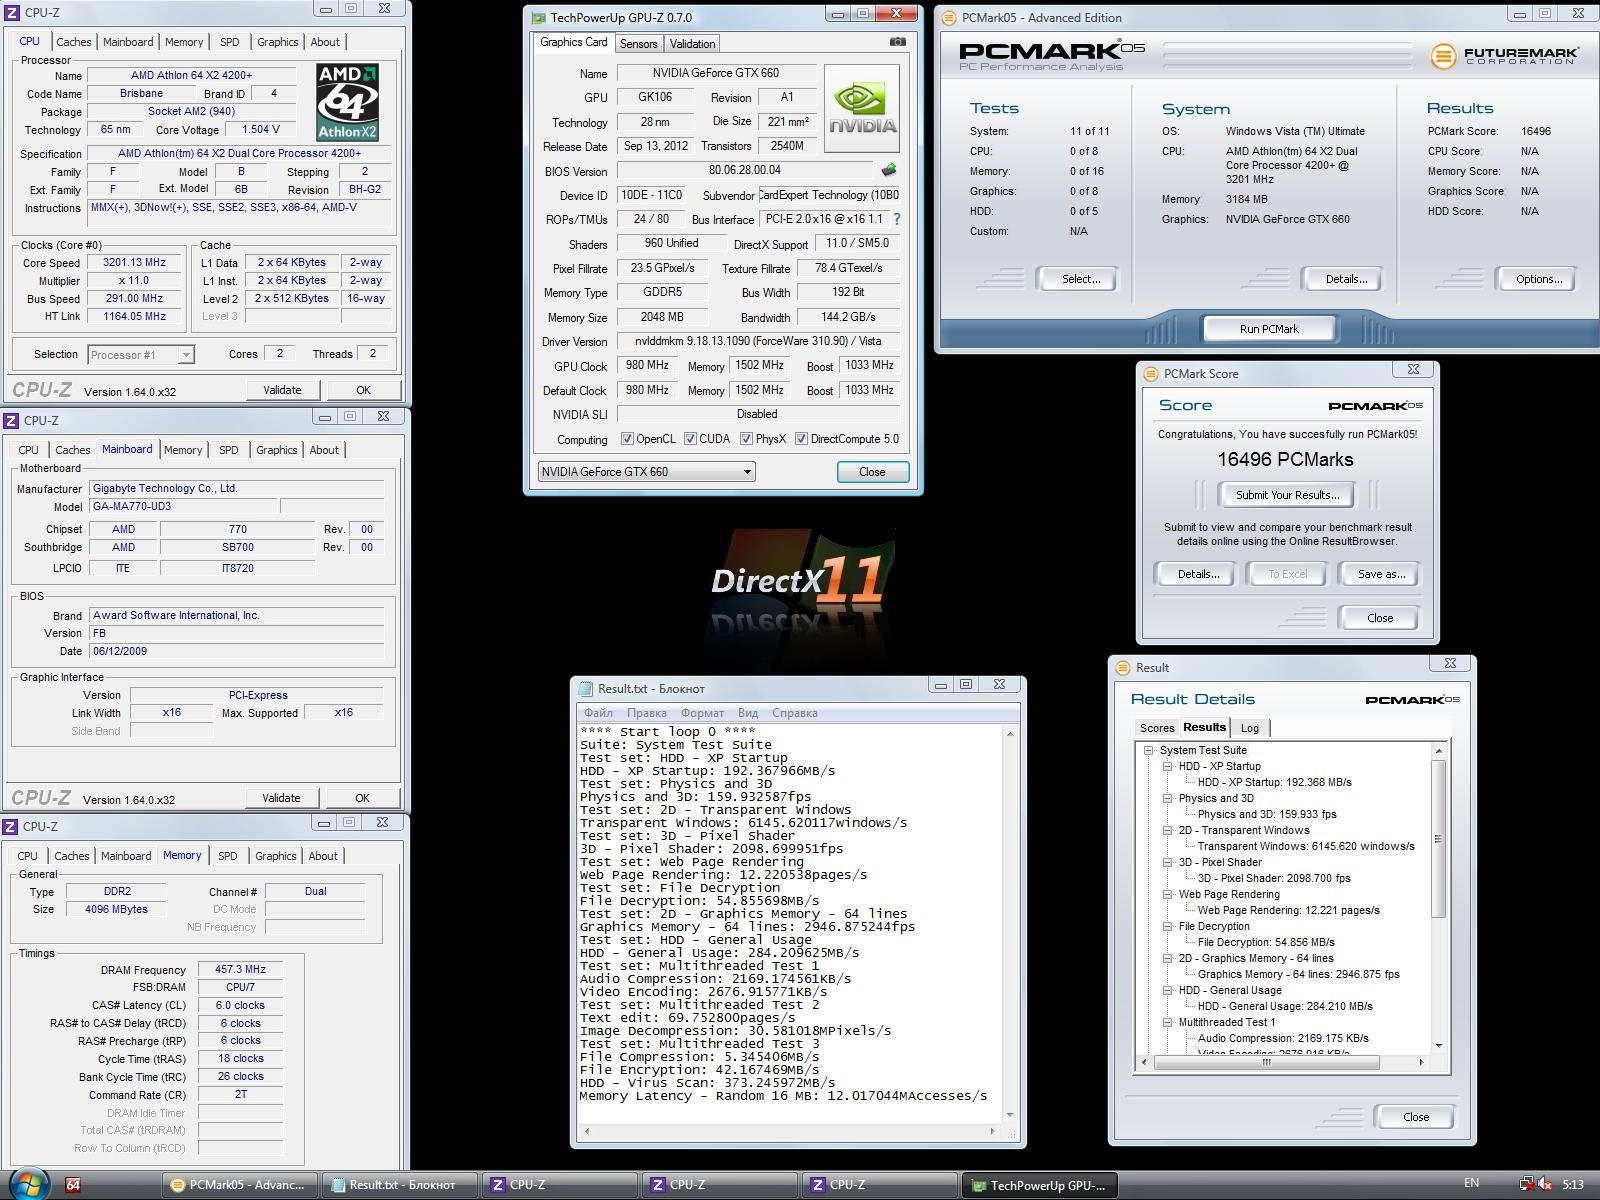Click the GPU-Z title bar icon

(x=539, y=18)
